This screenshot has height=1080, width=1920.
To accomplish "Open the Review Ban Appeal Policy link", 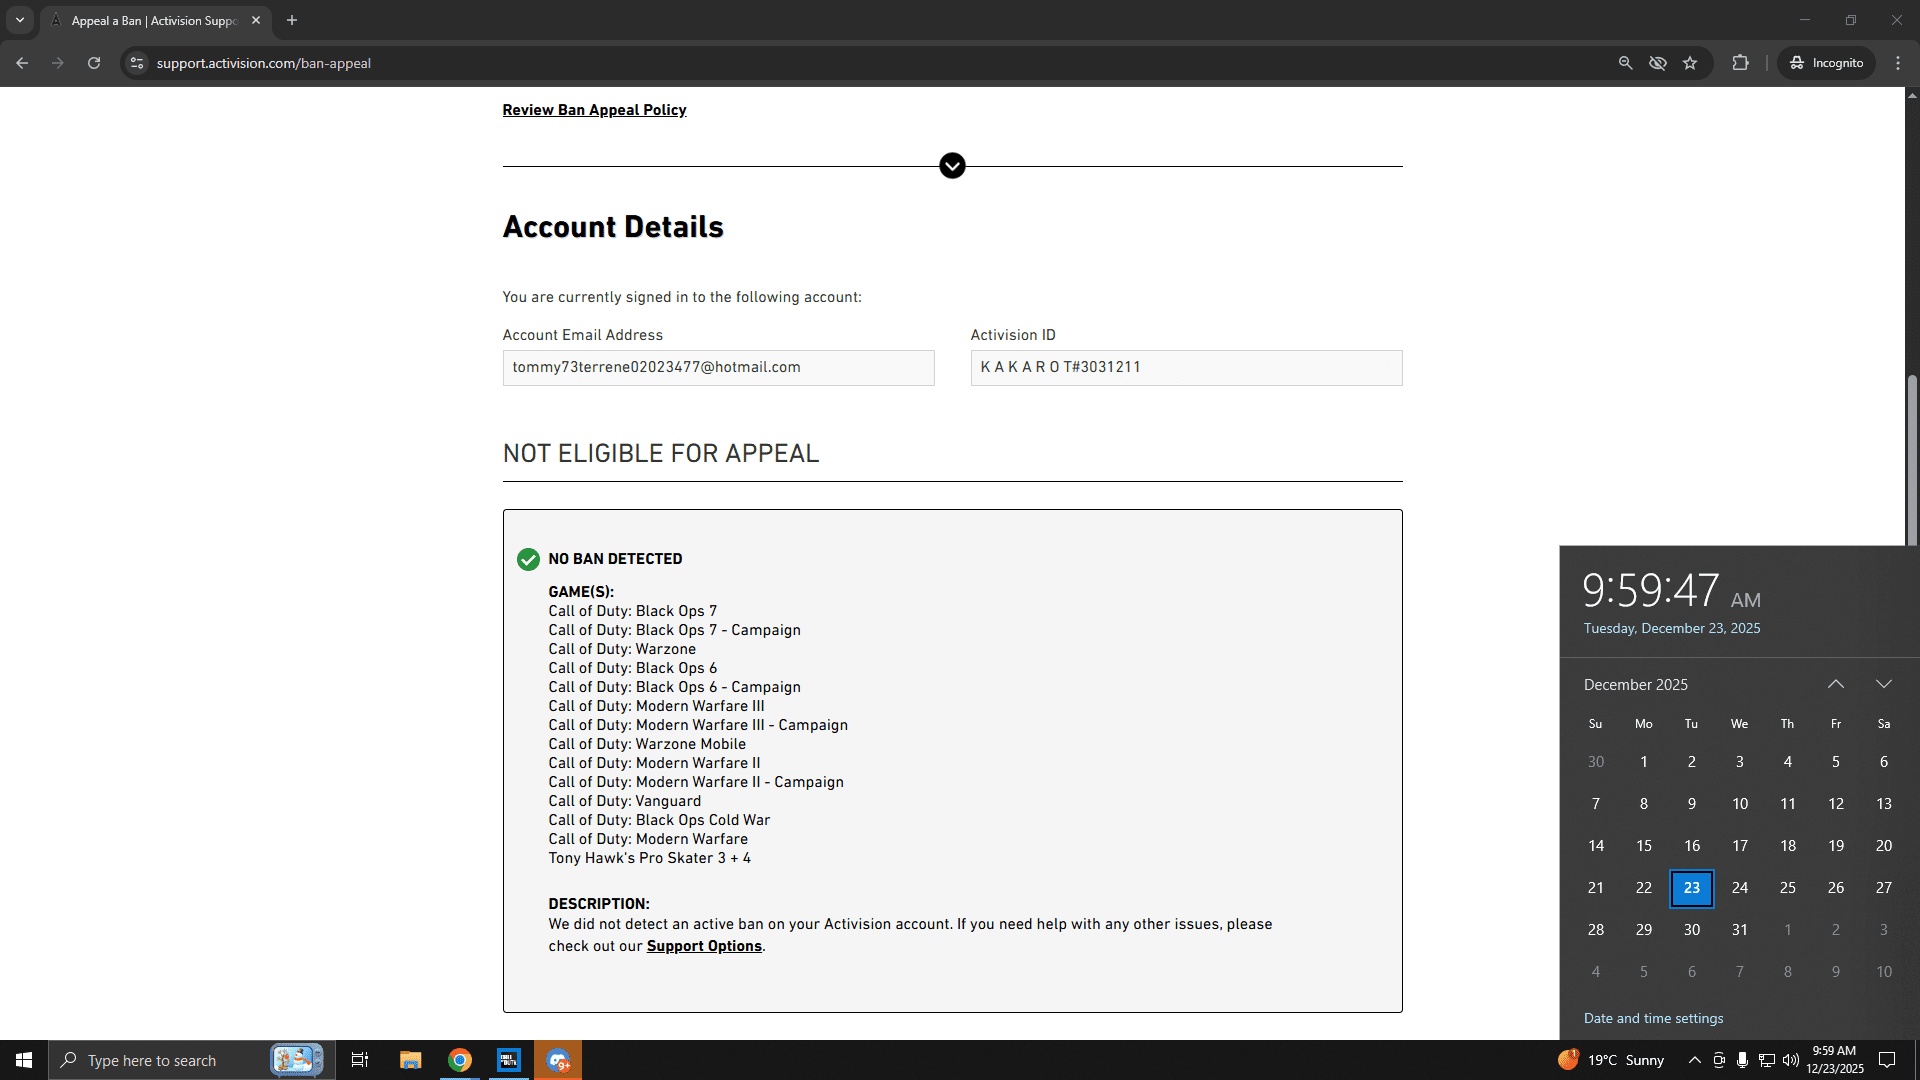I will (594, 110).
